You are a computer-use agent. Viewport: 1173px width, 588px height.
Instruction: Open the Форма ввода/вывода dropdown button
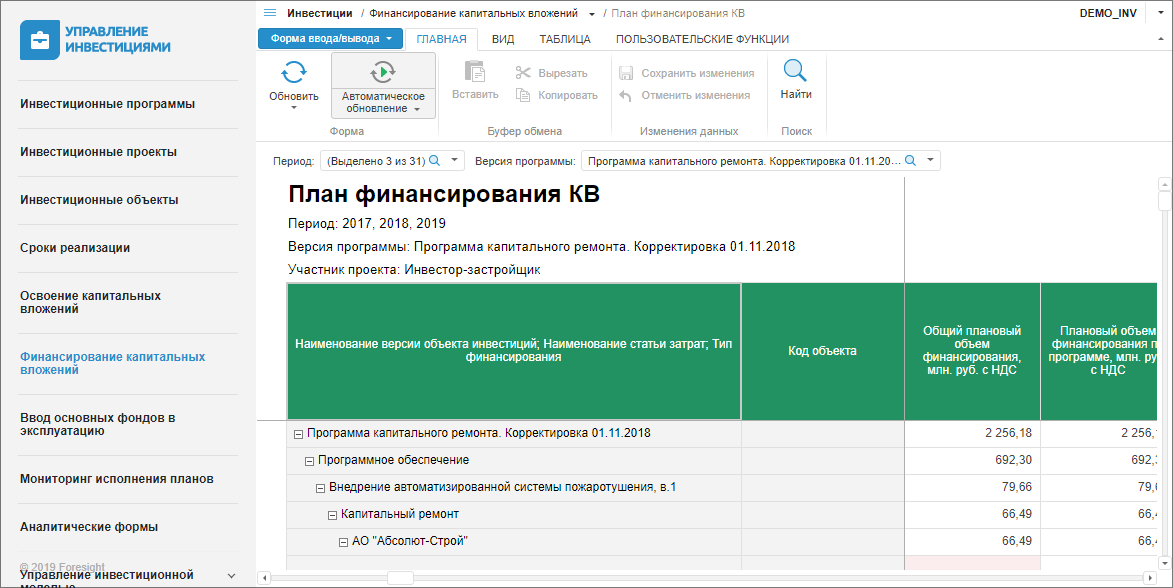(331, 38)
